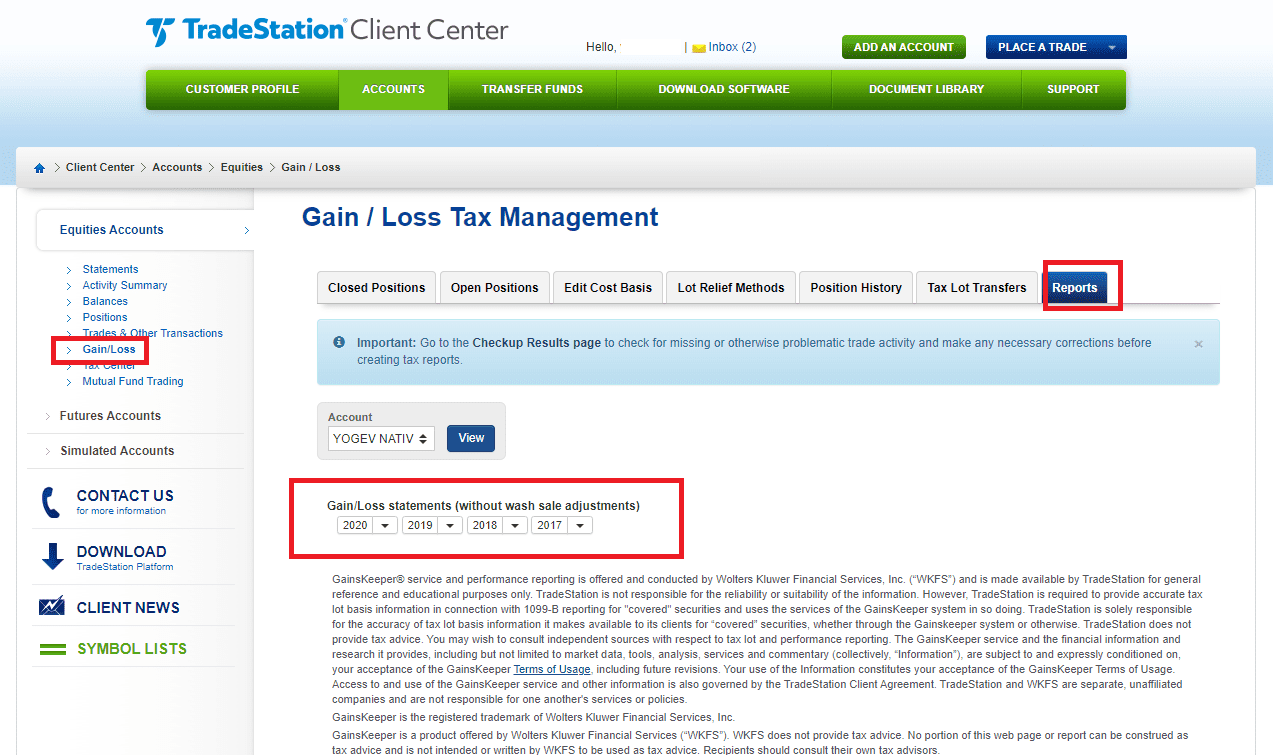Dismiss the Important notice with X
Image resolution: width=1273 pixels, height=755 pixels.
point(1198,344)
